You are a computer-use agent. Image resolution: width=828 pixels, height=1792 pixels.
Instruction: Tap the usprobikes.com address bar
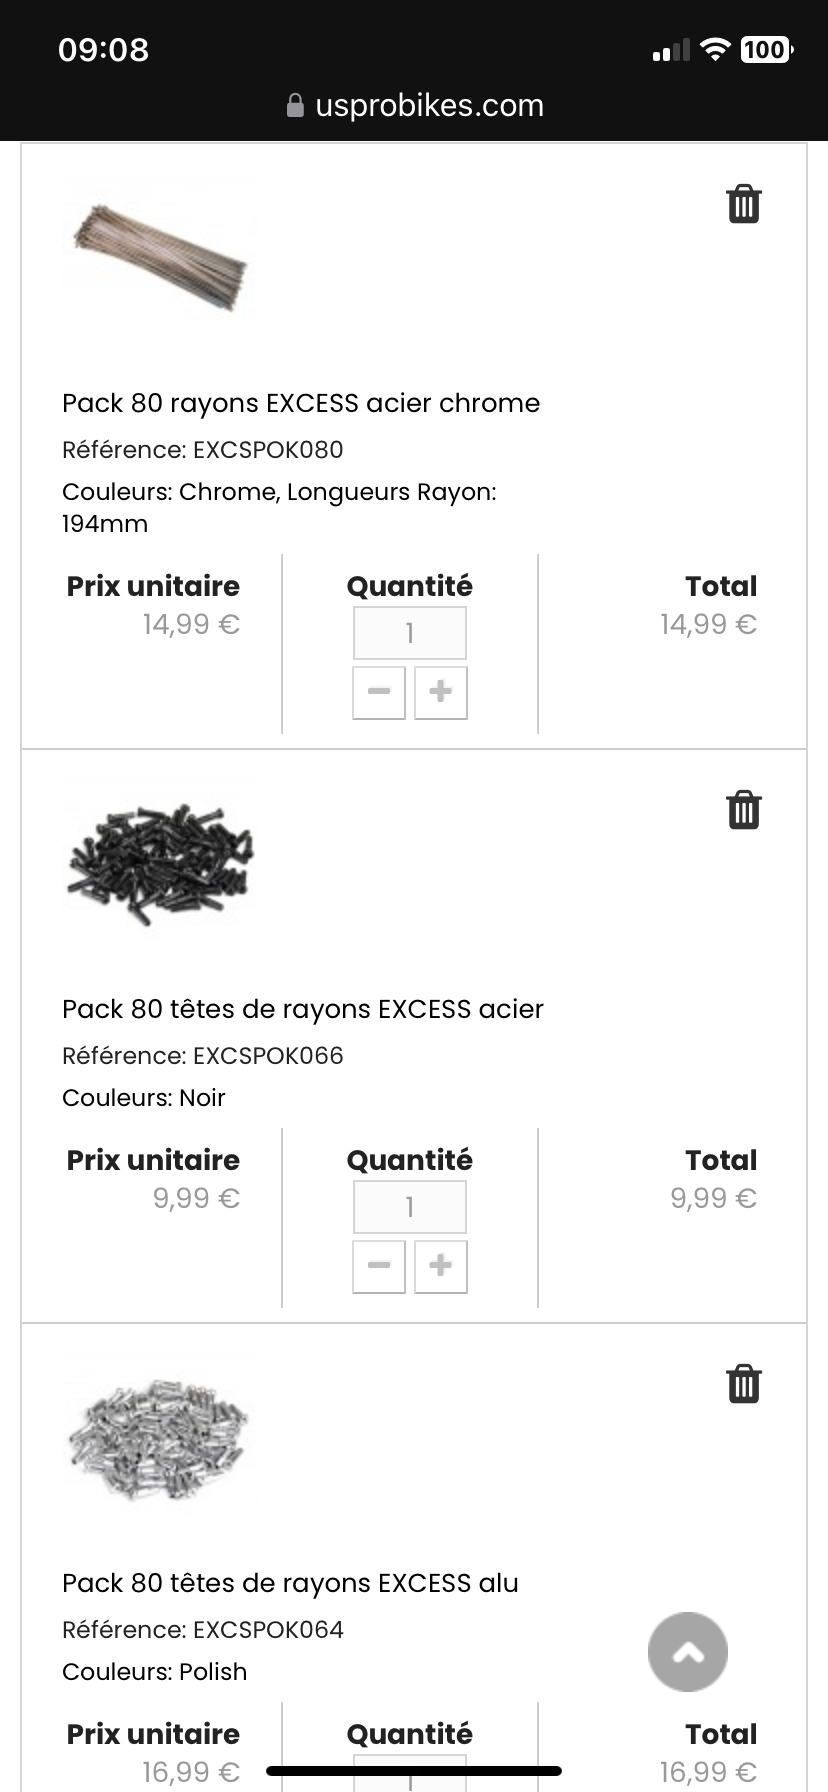tap(428, 106)
